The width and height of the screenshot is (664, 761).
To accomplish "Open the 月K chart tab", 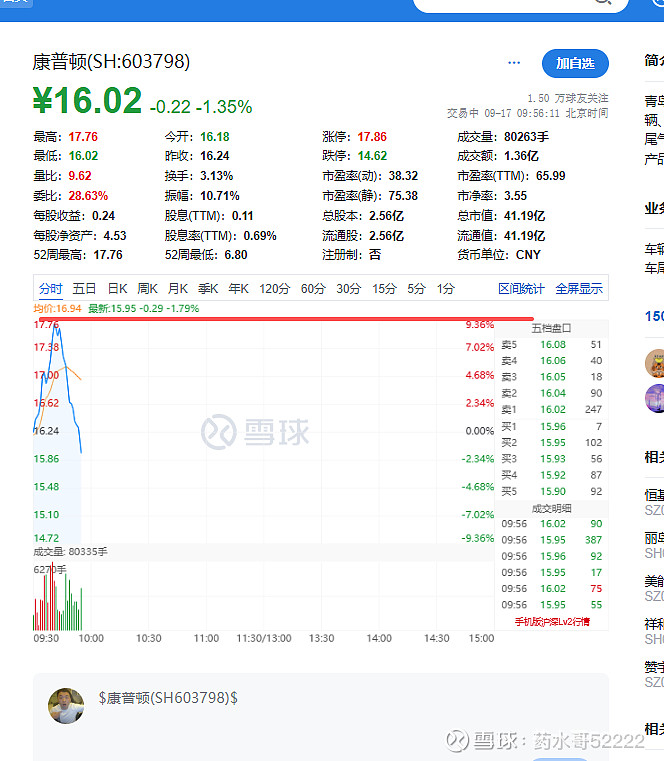I will 178,289.
